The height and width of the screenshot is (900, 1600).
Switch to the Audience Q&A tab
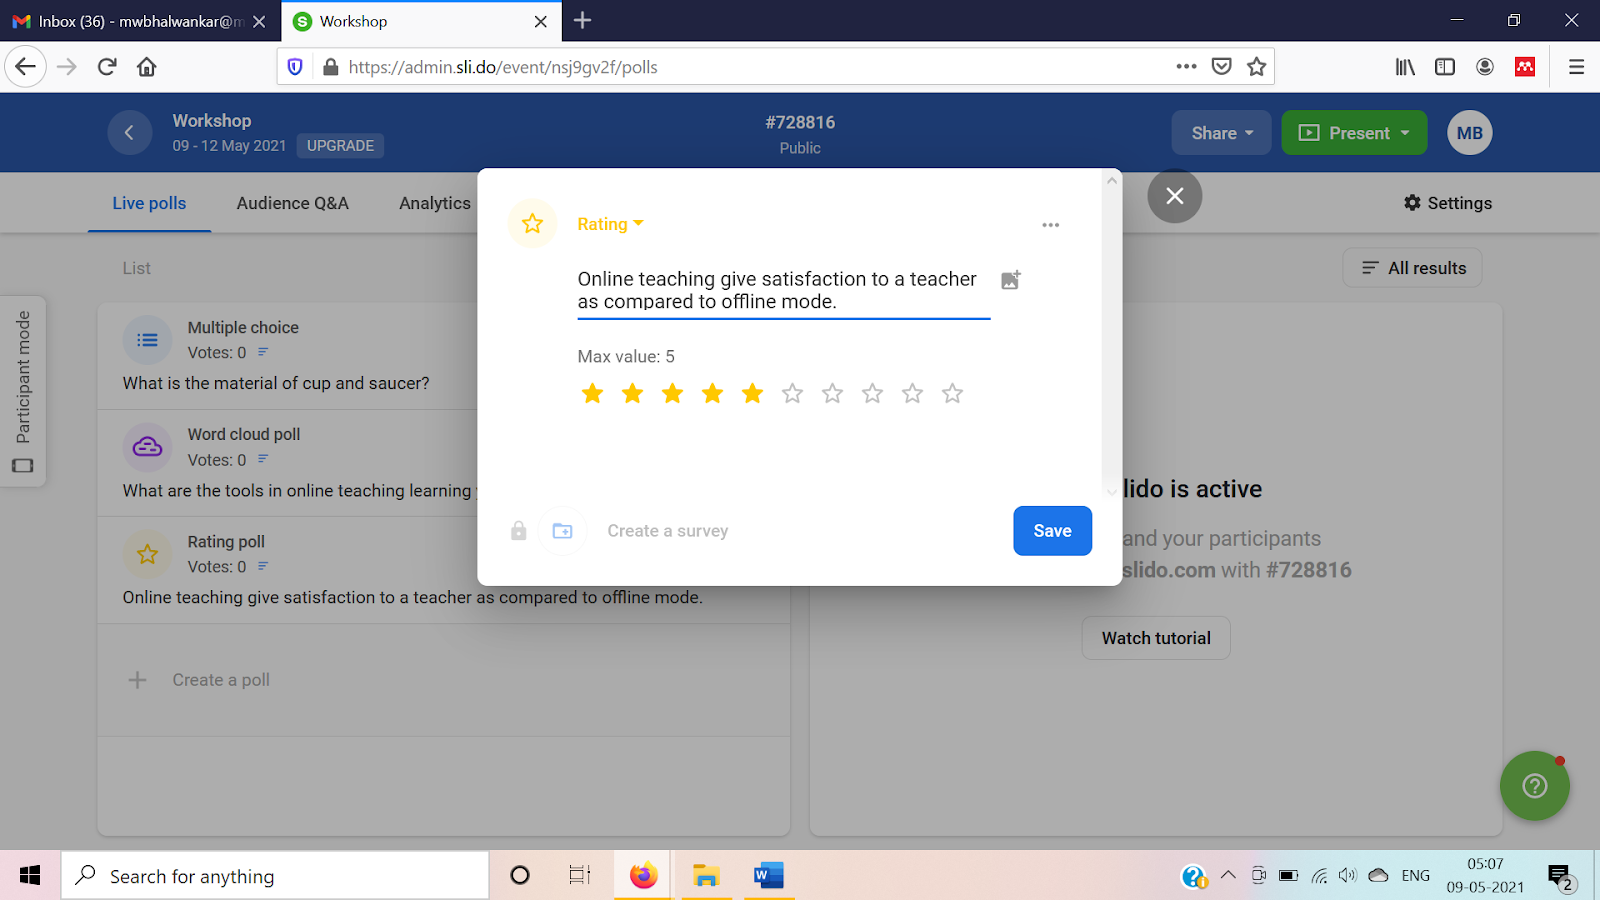(x=293, y=203)
